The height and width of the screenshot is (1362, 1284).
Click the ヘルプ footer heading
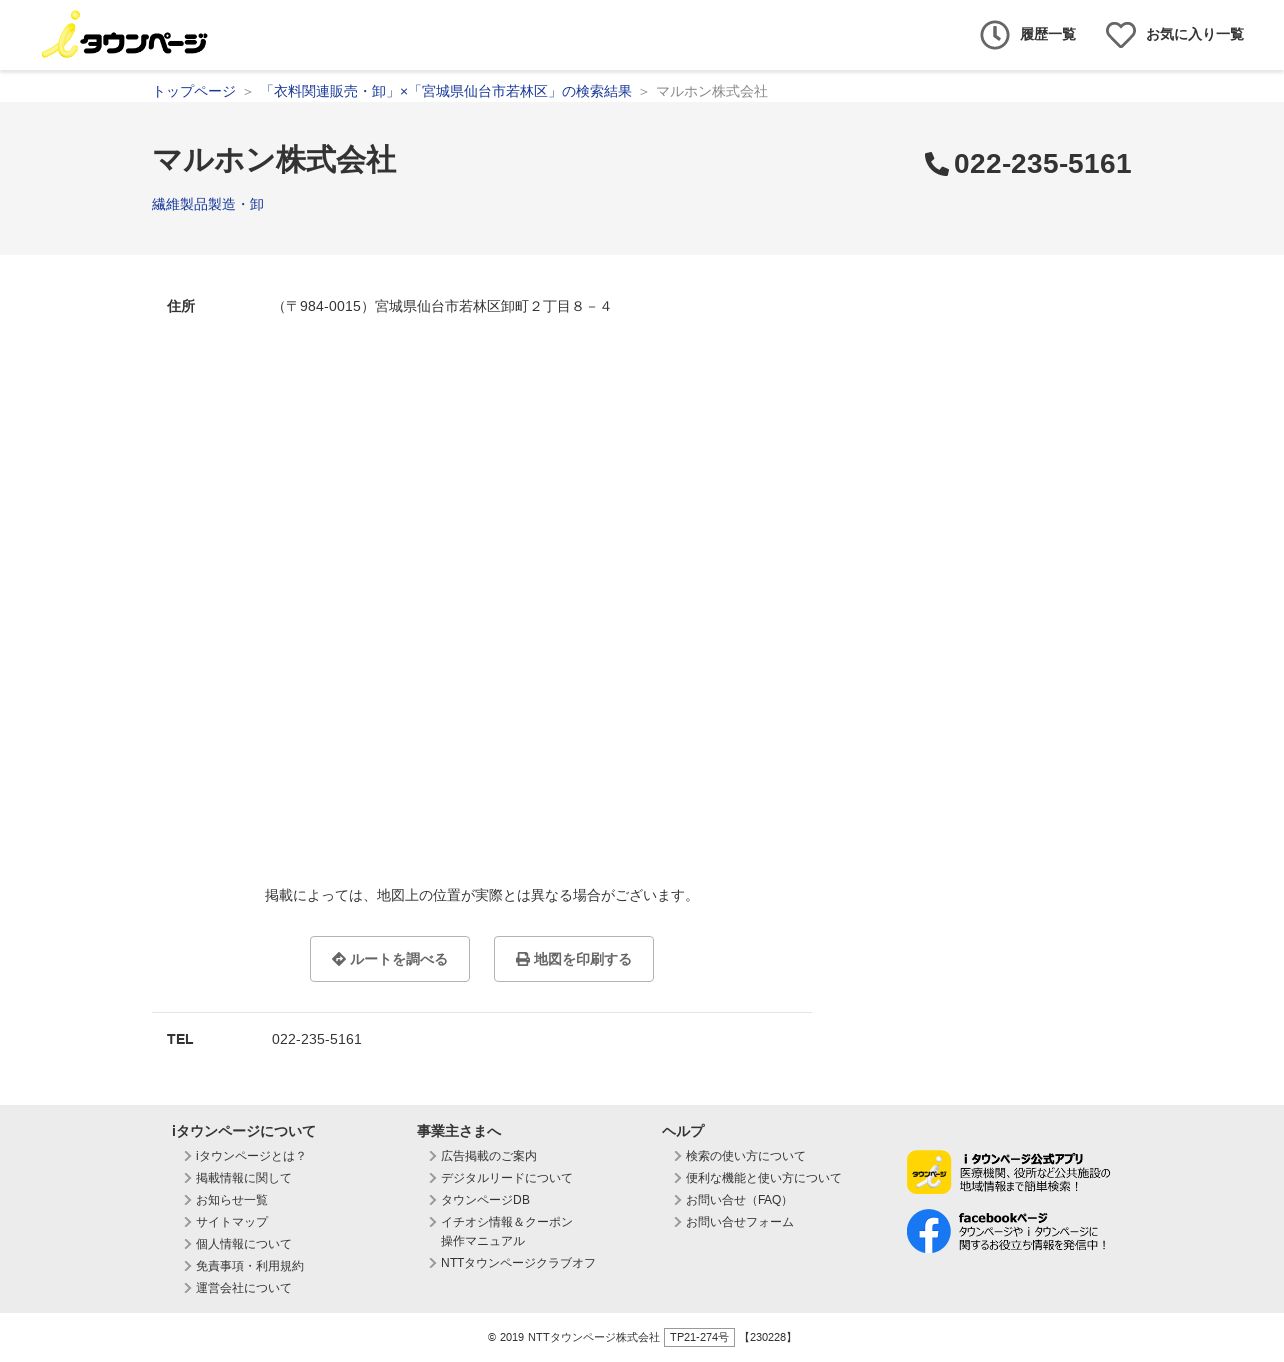tap(683, 1131)
